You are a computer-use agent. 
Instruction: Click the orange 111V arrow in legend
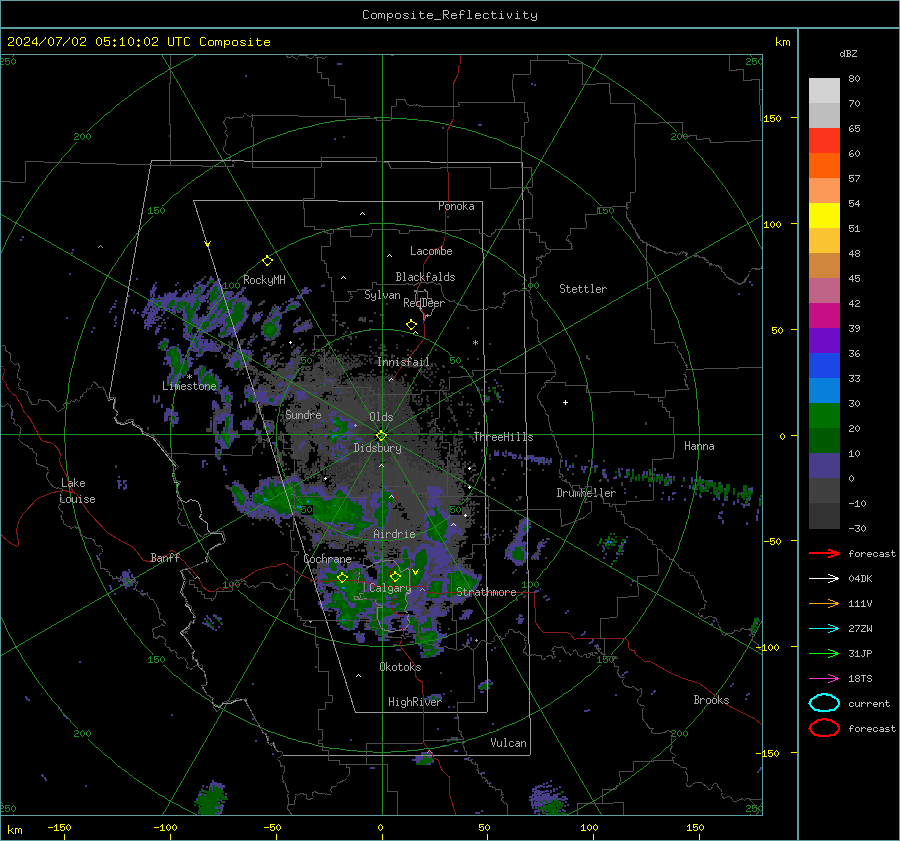coord(824,603)
